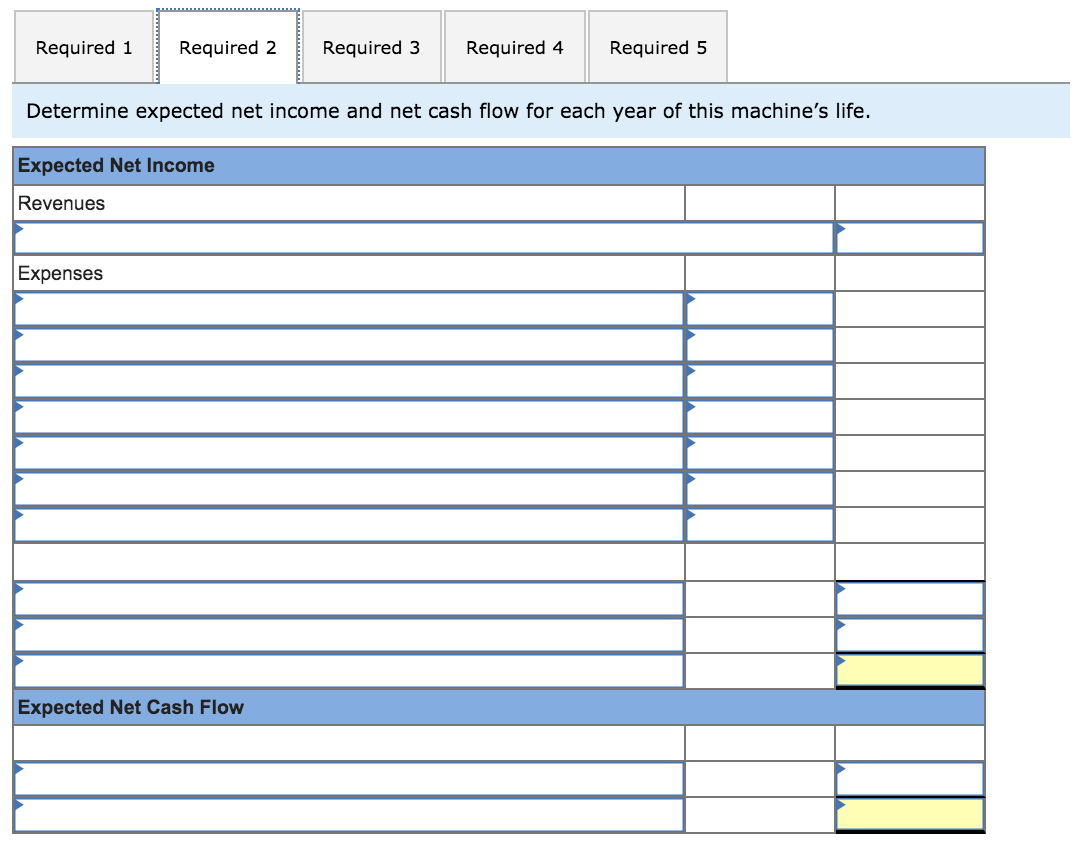
Task: Click the yellow net income result cell
Action: click(910, 670)
